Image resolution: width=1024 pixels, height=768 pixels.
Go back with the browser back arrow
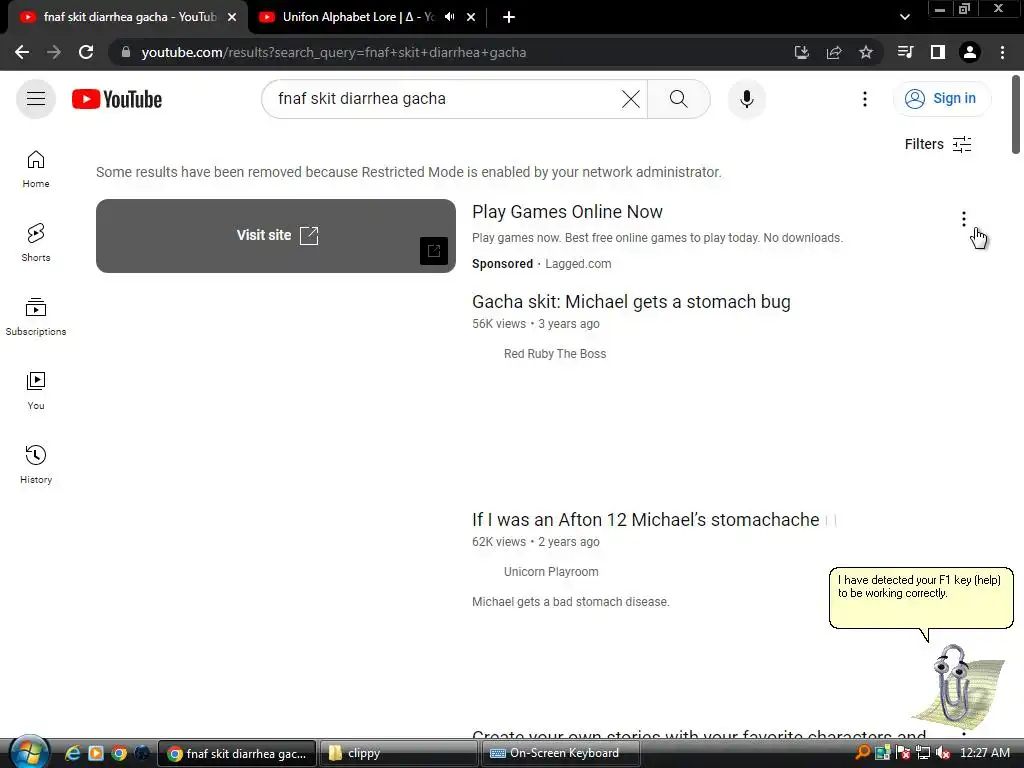(22, 52)
